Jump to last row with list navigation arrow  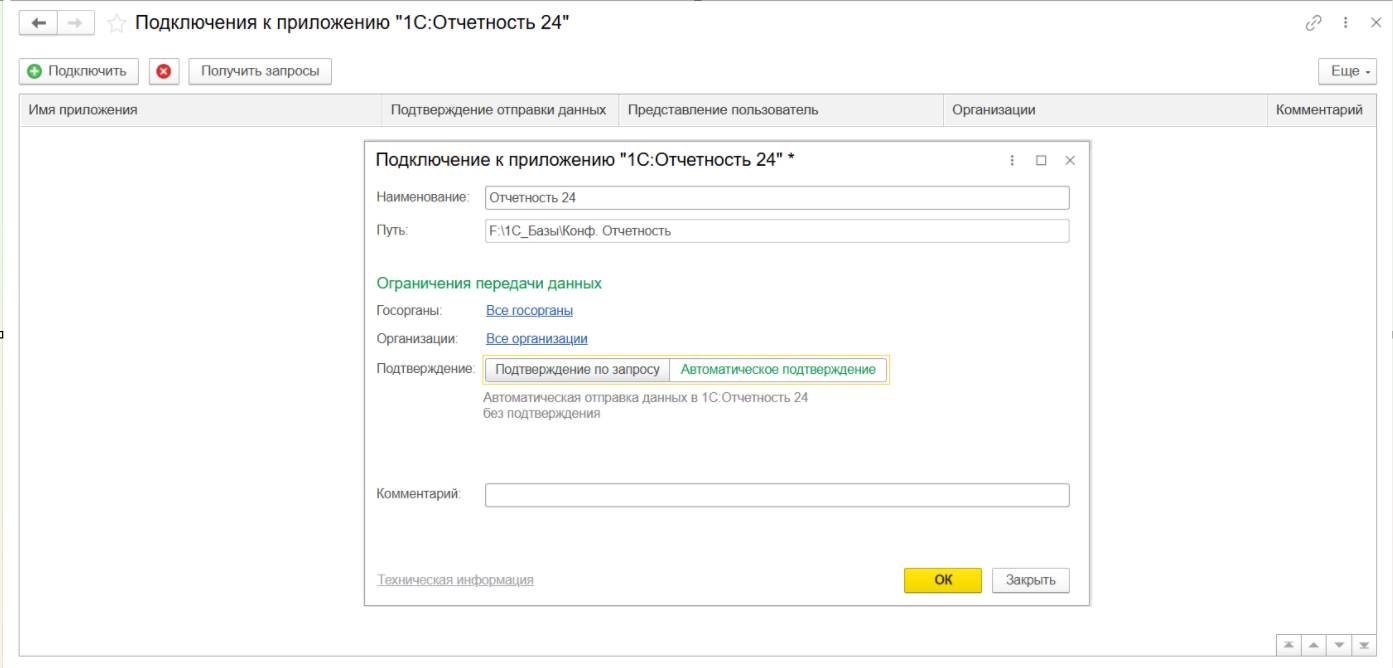1364,645
